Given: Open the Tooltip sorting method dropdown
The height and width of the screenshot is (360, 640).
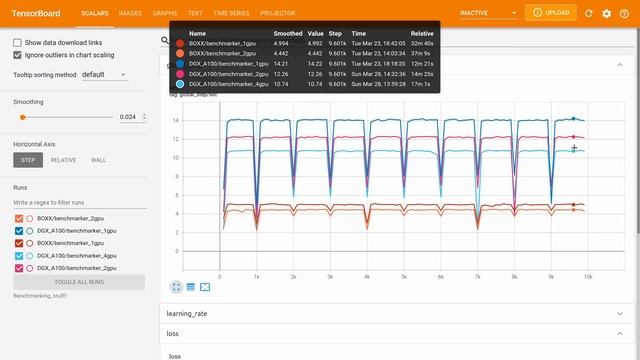Looking at the screenshot, I should pos(104,75).
